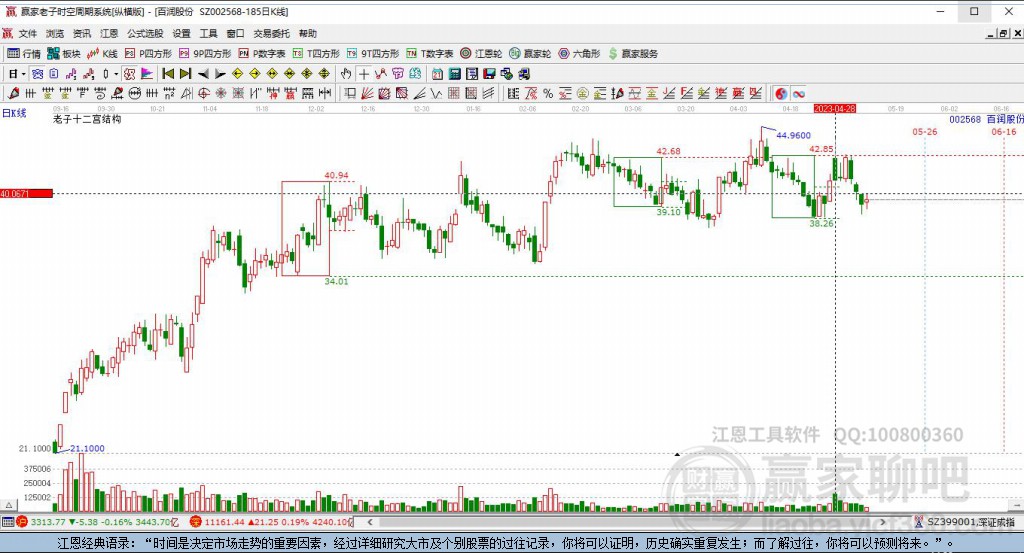1024x553 pixels.
Task: Open the 赢家服务 service page
Action: 633,54
